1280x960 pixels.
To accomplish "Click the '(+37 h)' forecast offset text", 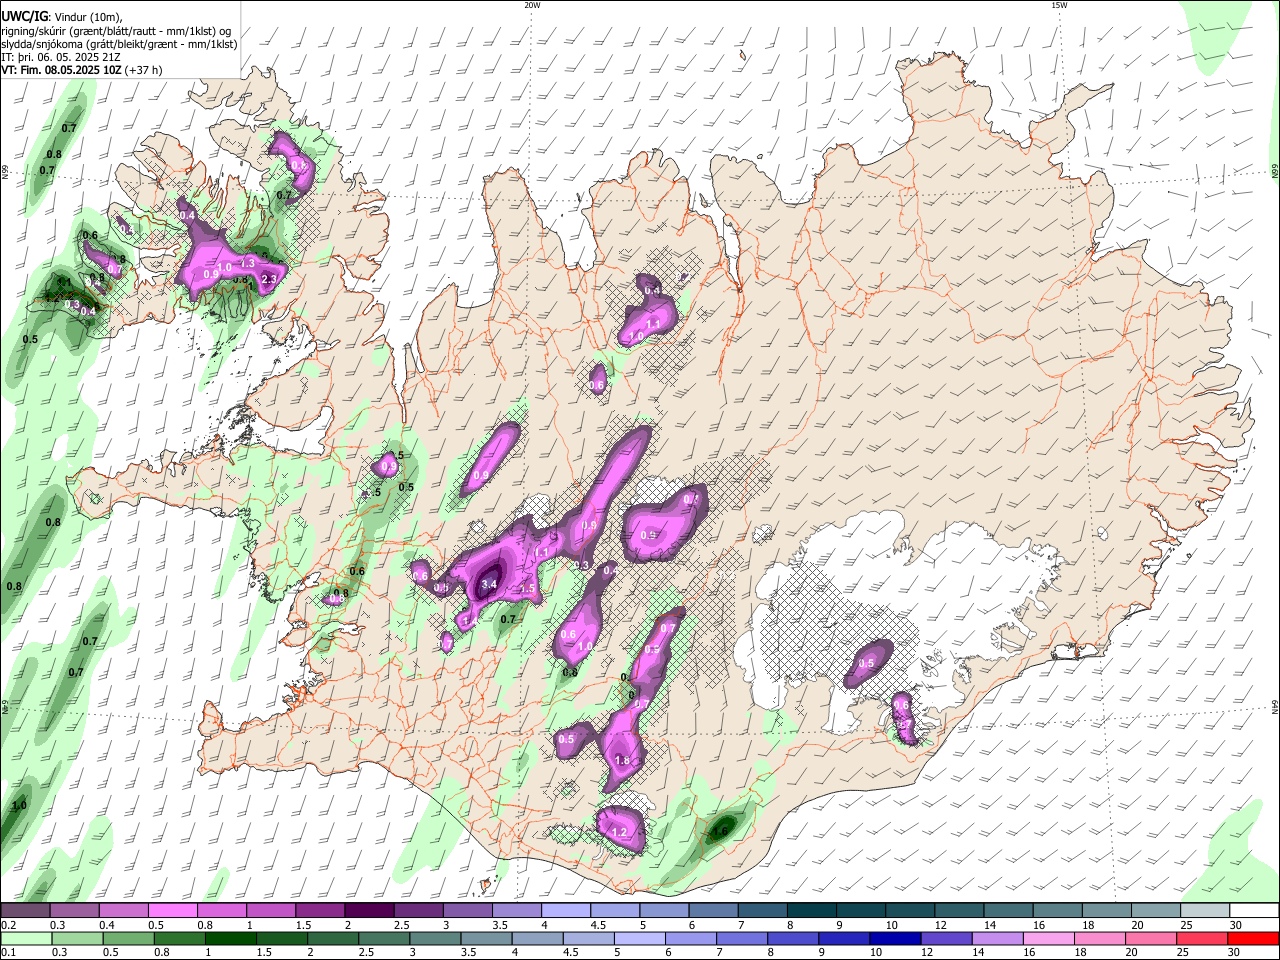I will click(144, 70).
